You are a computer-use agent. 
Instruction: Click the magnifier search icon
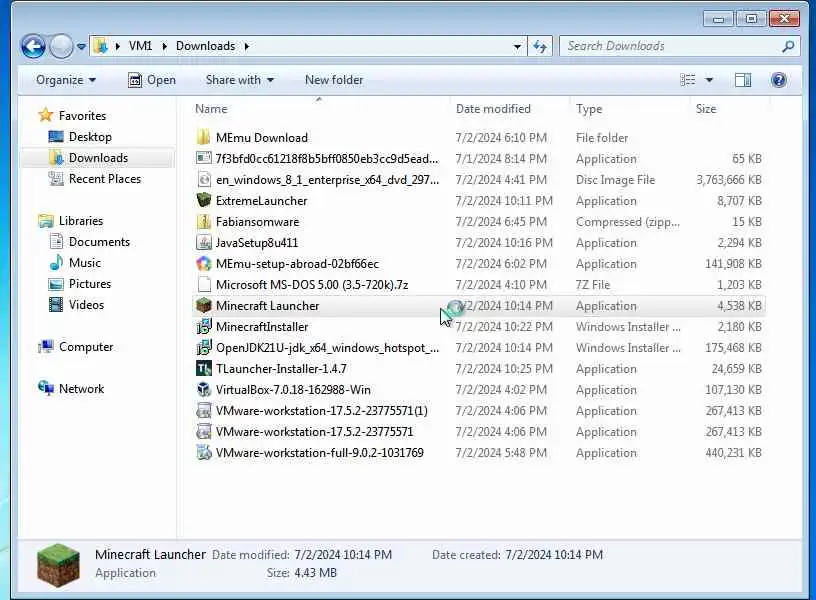click(x=788, y=46)
